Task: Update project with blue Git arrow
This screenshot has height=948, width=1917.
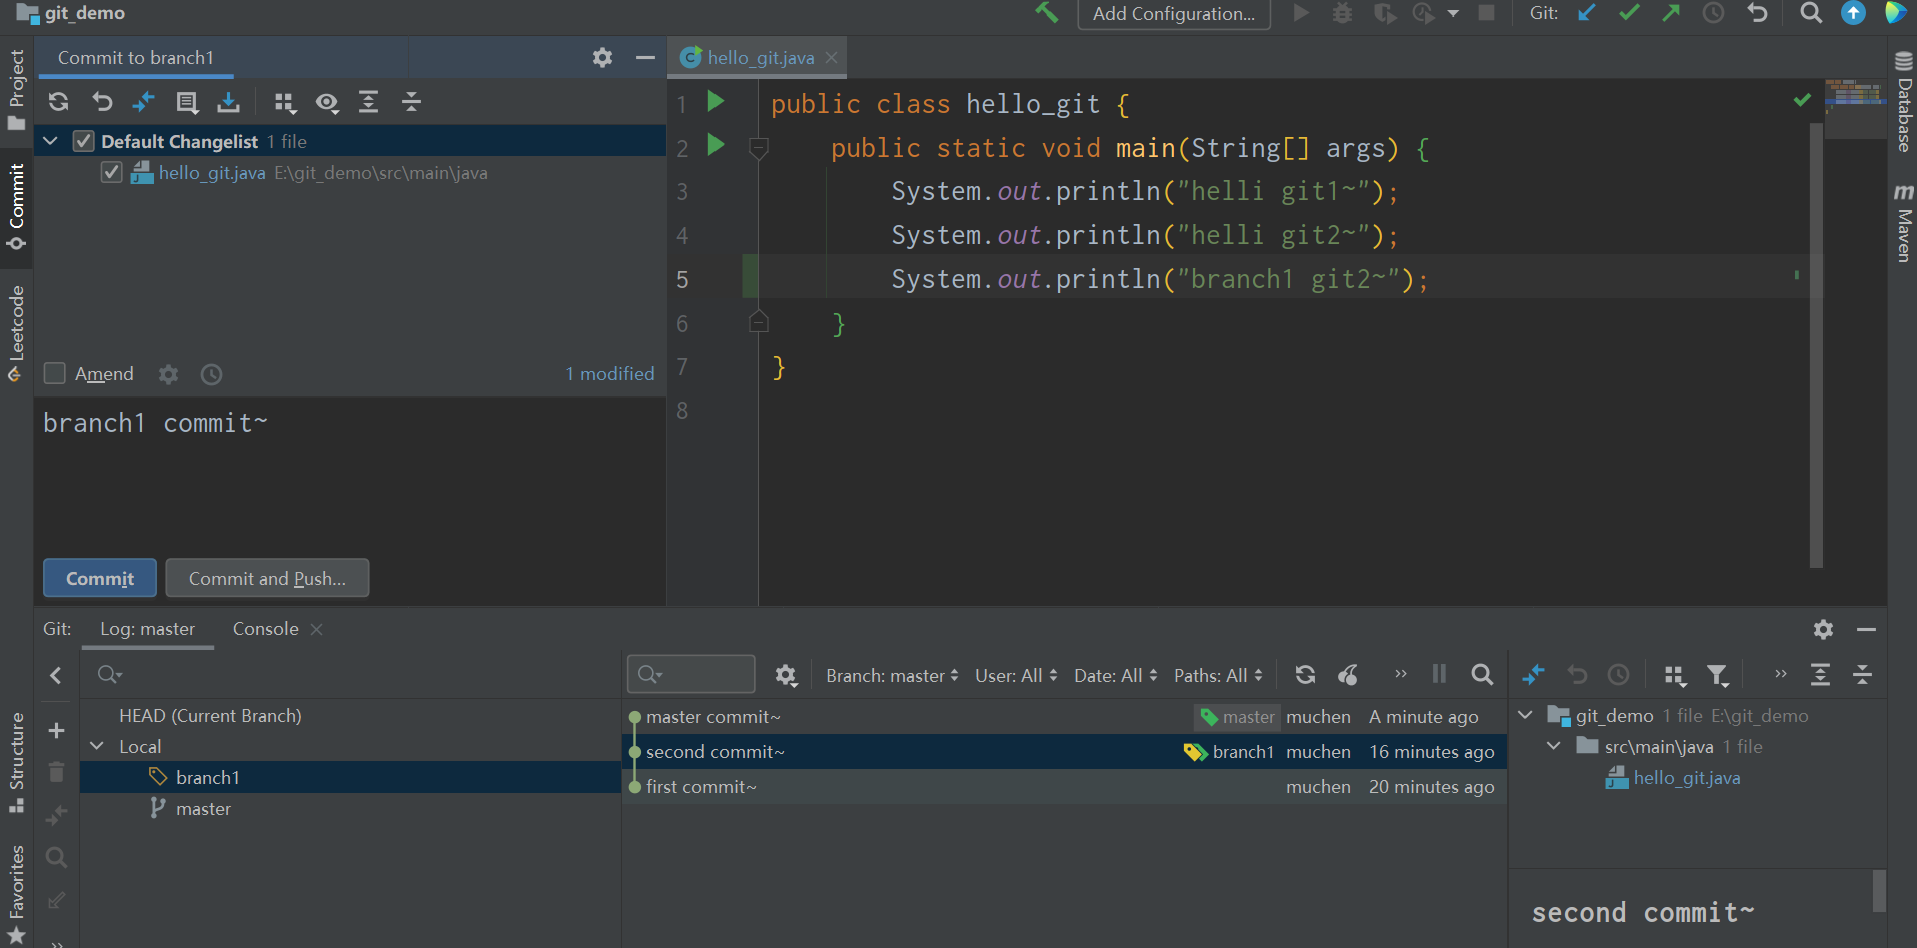Action: coord(1587,13)
